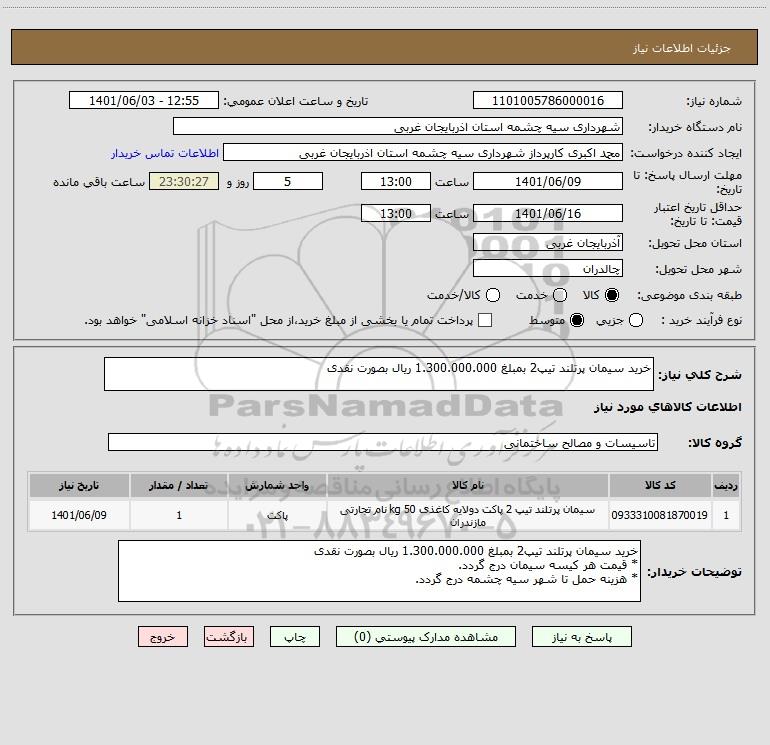The height and width of the screenshot is (745, 770).
Task: Toggle the اسناد خزانه اسلامی payment checkbox
Action: click(x=485, y=320)
